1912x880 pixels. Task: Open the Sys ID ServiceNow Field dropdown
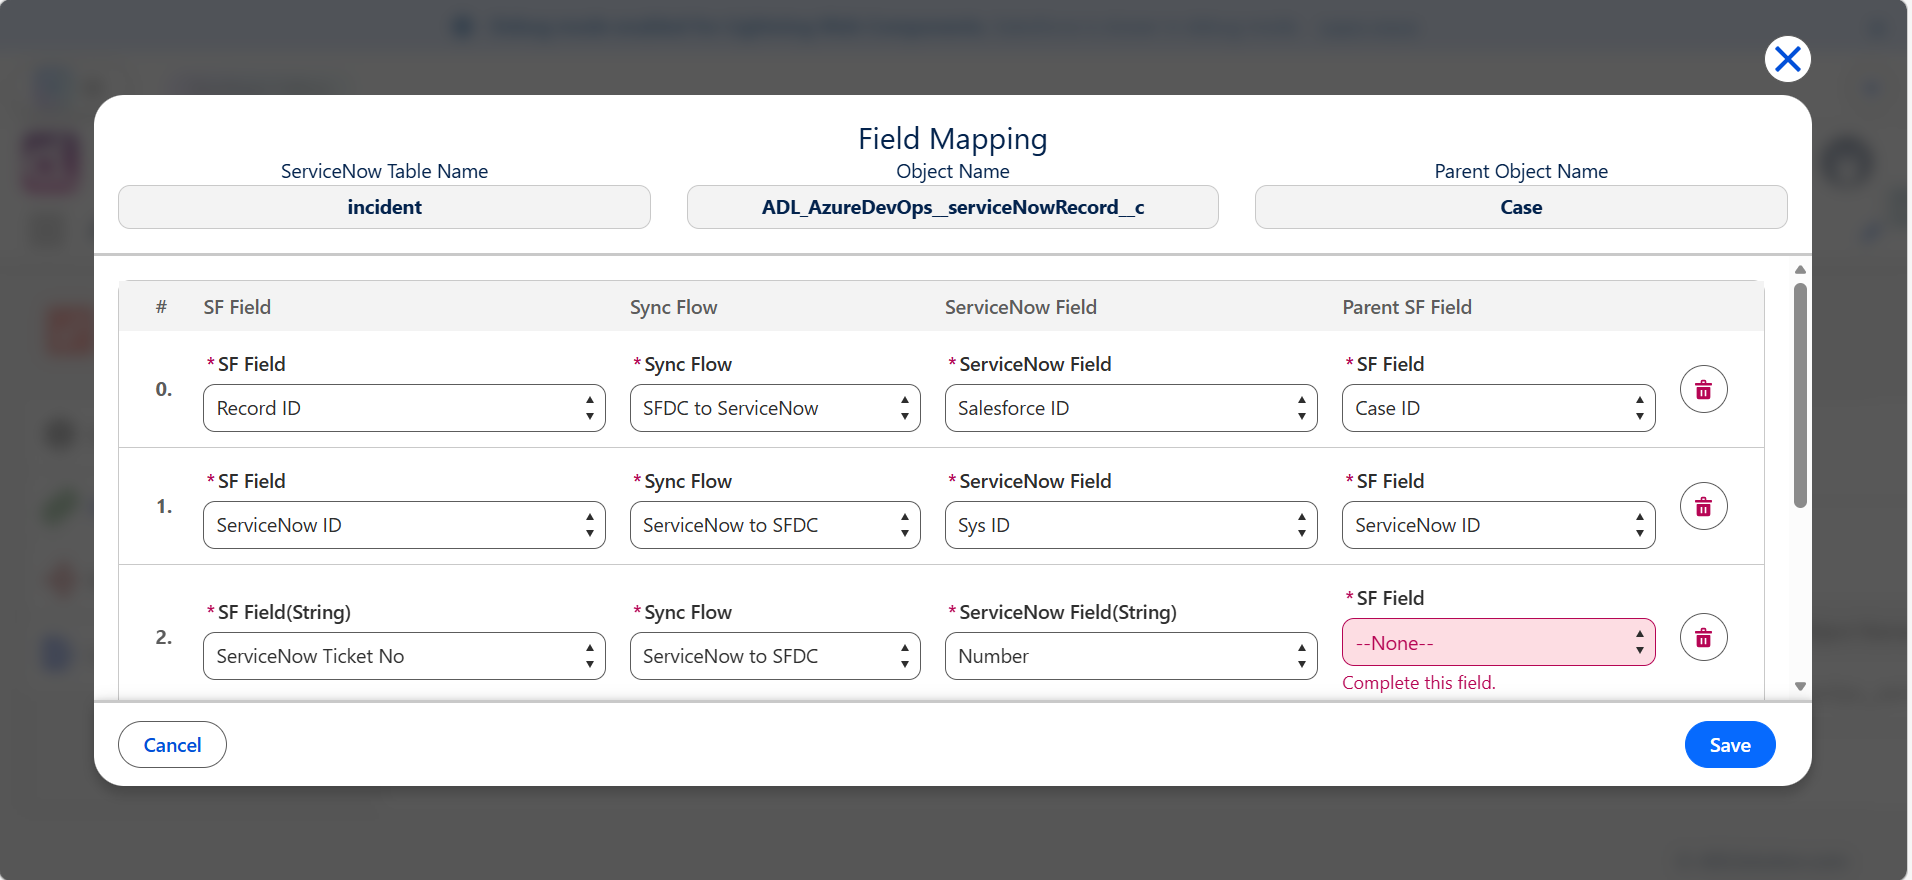pos(1131,525)
